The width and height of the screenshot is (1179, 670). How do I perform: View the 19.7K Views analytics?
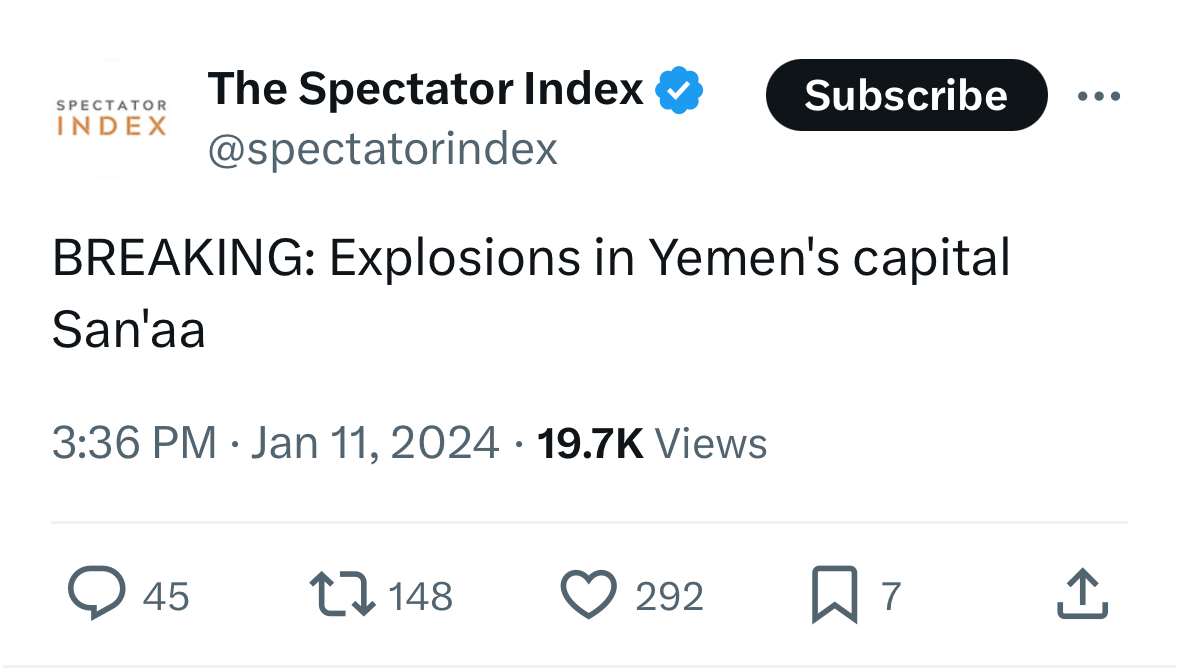[652, 443]
